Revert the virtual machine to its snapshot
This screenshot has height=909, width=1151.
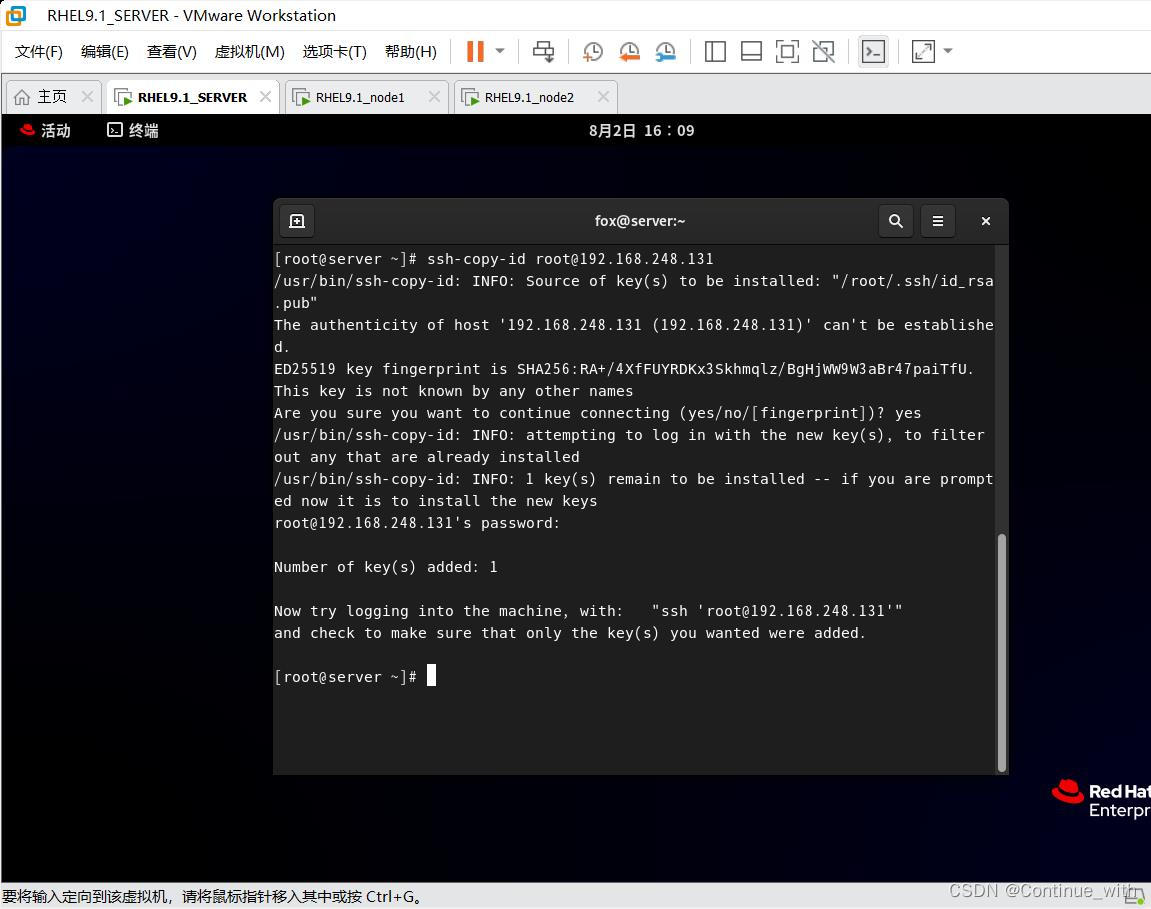click(x=629, y=51)
